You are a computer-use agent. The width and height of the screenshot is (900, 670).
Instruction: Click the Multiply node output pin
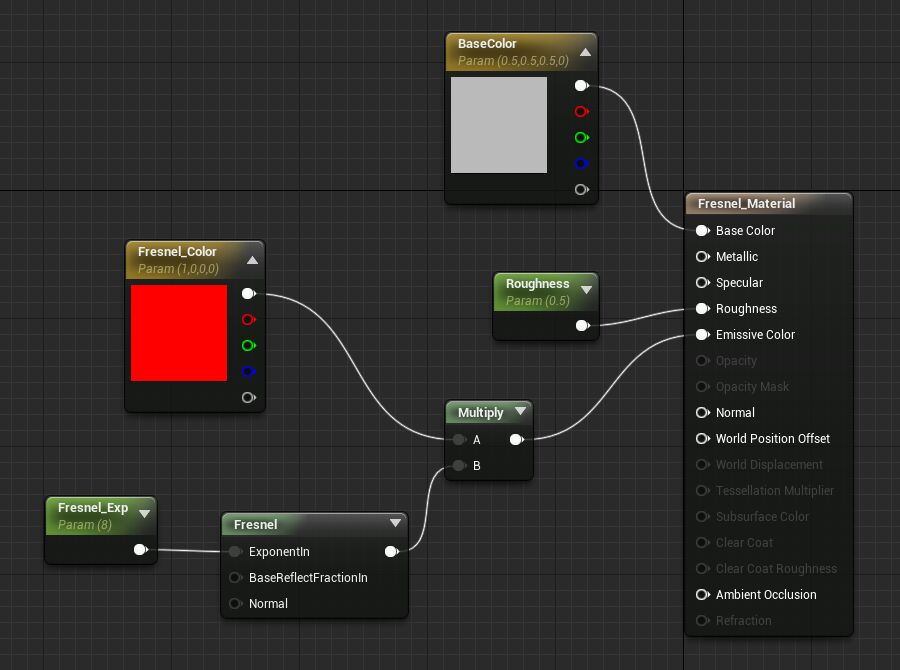click(516, 439)
